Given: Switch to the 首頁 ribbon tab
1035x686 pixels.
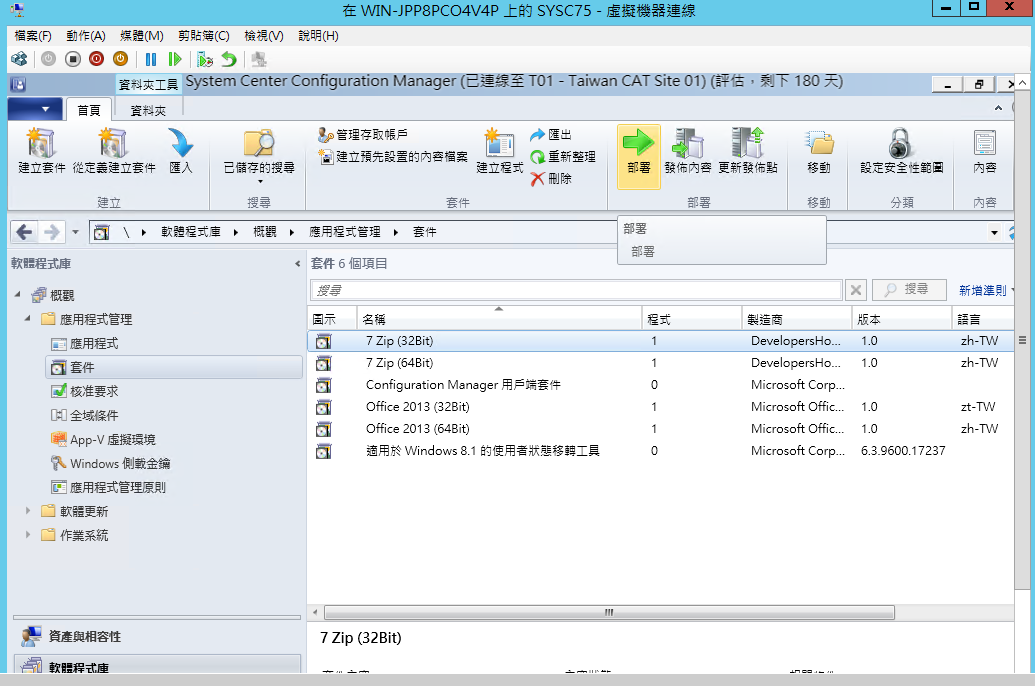Looking at the screenshot, I should pos(88,110).
